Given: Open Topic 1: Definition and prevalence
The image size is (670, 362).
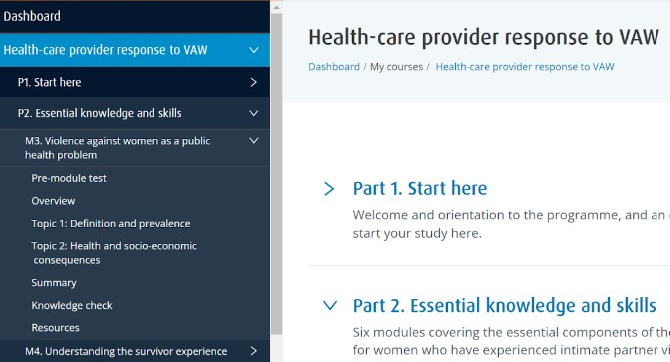Looking at the screenshot, I should 111,224.
